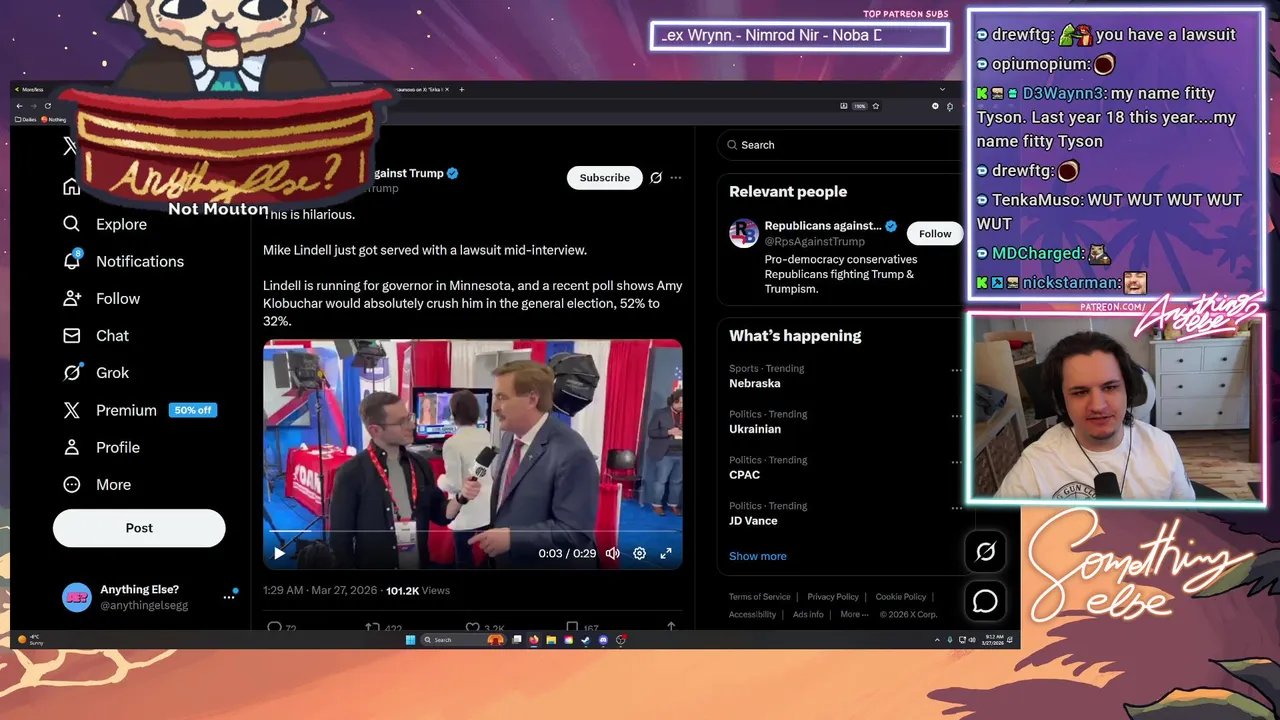The width and height of the screenshot is (1280, 720).
Task: Open the Cookie Policy link
Action: (901, 597)
